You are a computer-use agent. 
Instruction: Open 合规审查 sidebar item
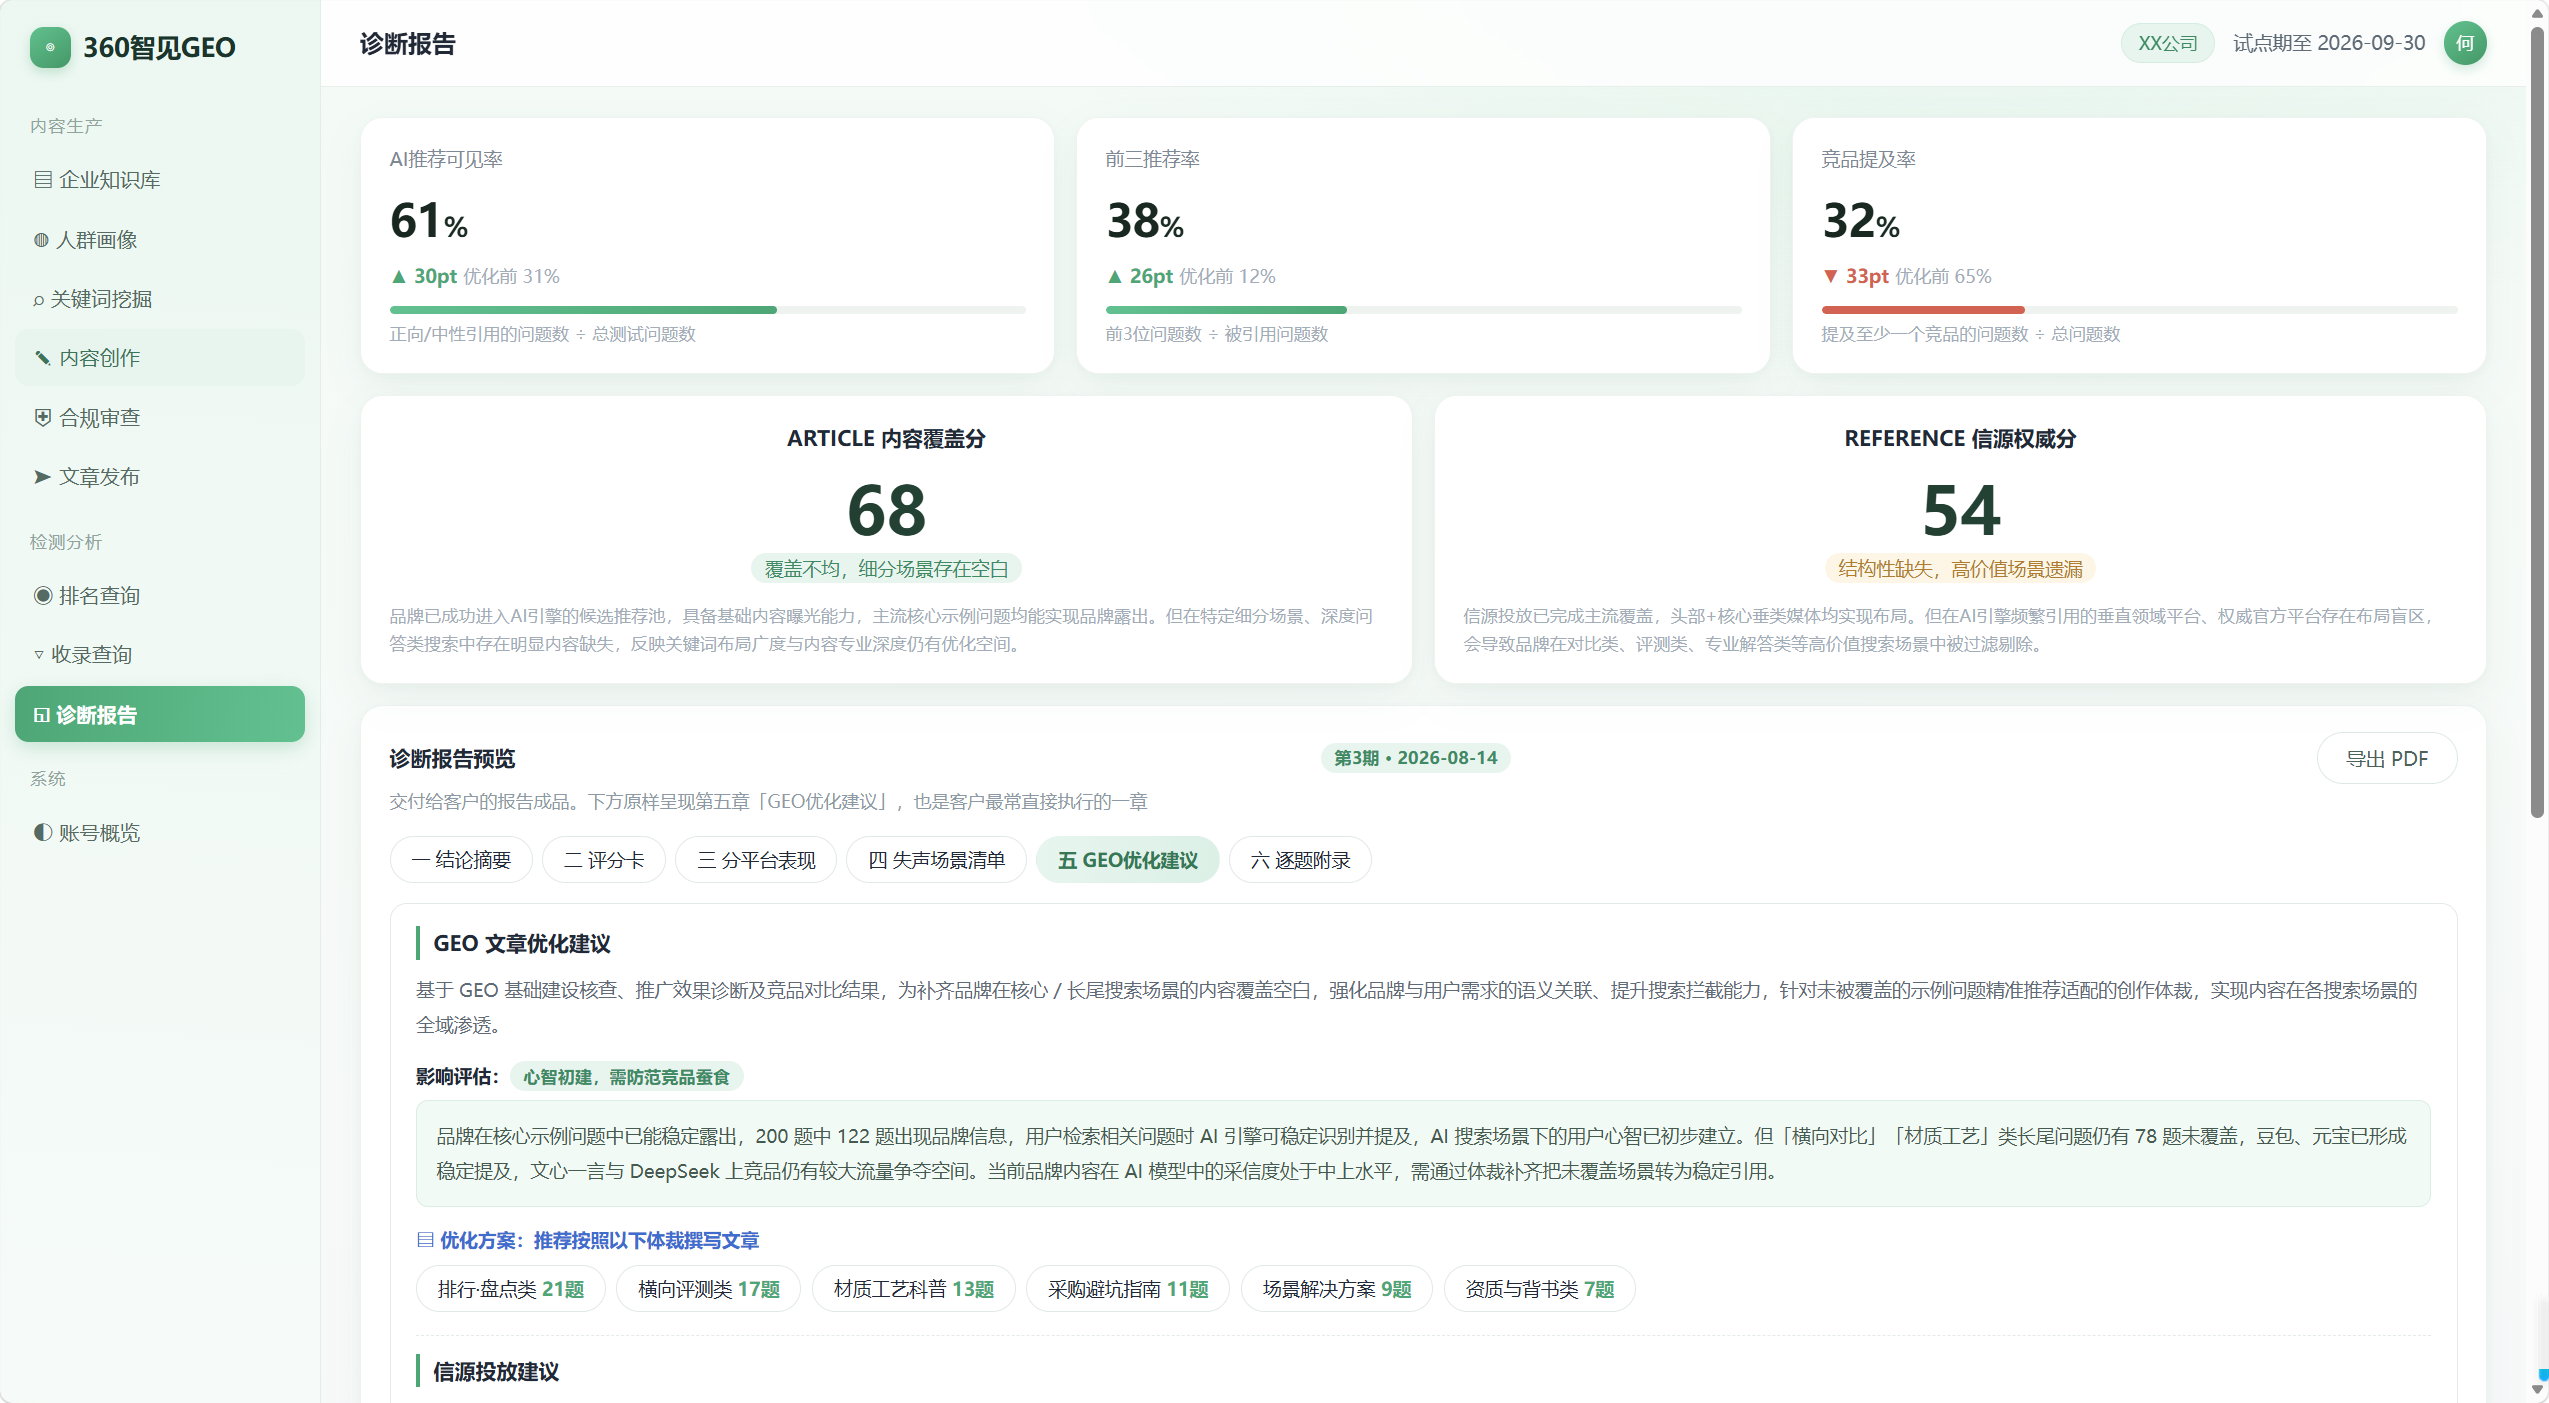pyautogui.click(x=160, y=418)
